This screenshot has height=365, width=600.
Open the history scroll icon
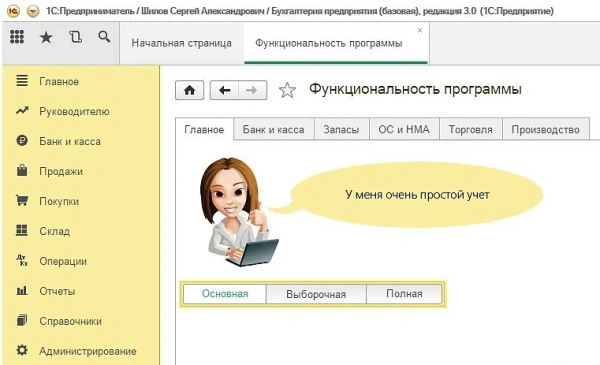[75, 37]
